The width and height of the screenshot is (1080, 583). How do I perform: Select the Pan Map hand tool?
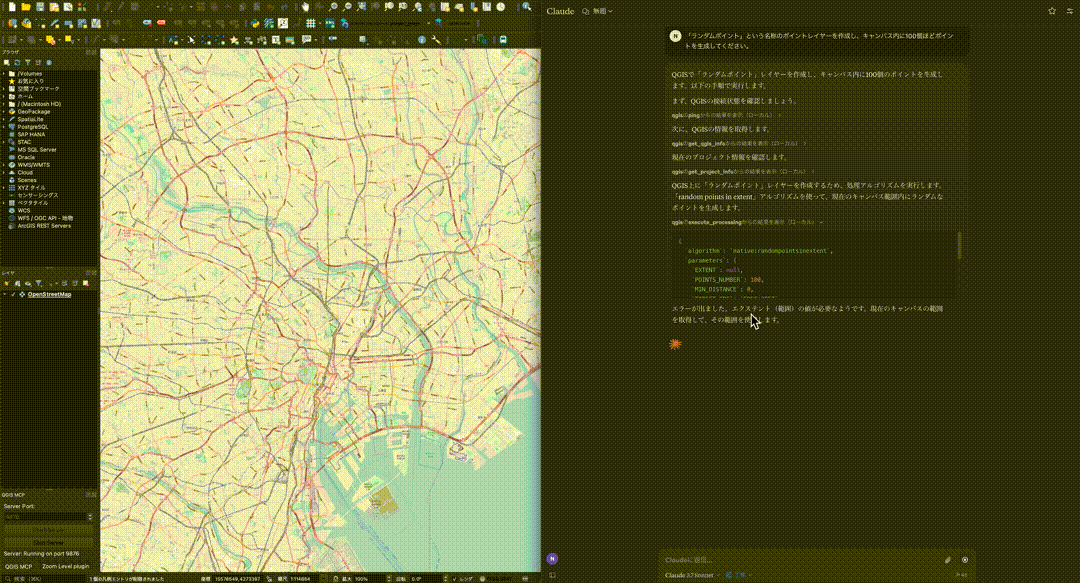pos(307,7)
